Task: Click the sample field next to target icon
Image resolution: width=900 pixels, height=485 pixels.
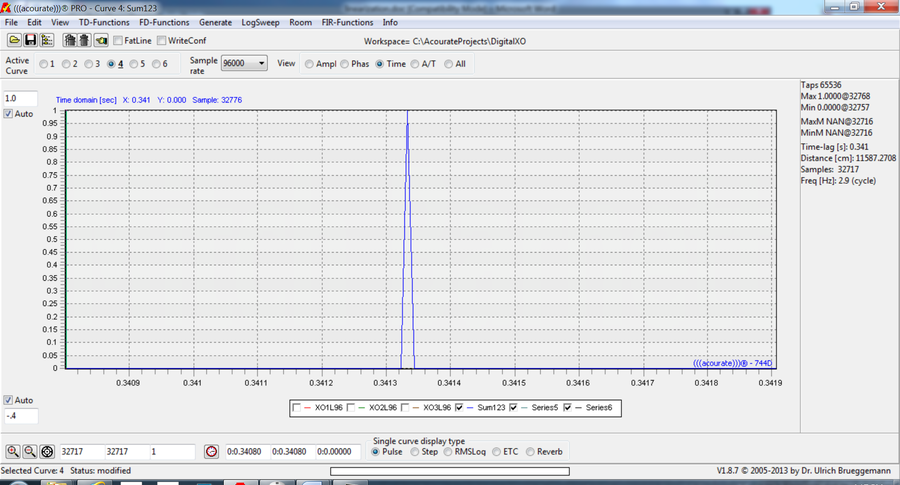Action: coord(82,452)
